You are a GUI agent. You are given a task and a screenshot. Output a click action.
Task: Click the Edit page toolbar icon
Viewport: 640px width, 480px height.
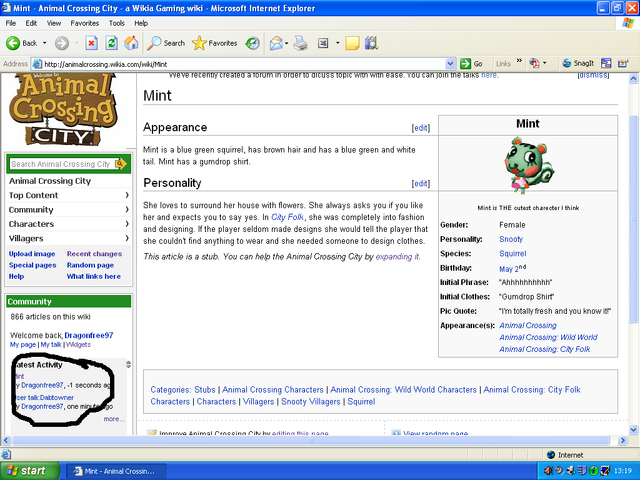pyautogui.click(x=323, y=43)
